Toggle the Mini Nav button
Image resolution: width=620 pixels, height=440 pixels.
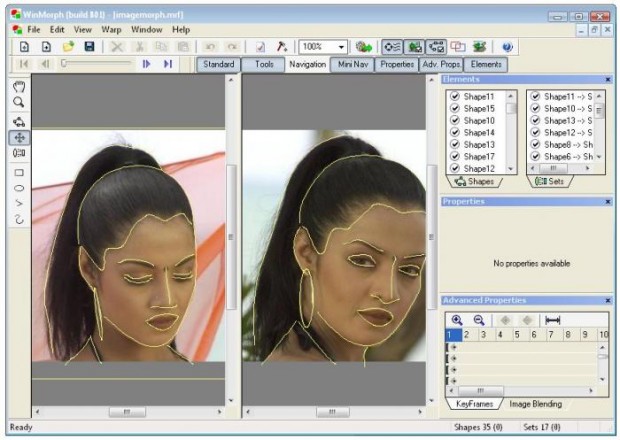352,64
